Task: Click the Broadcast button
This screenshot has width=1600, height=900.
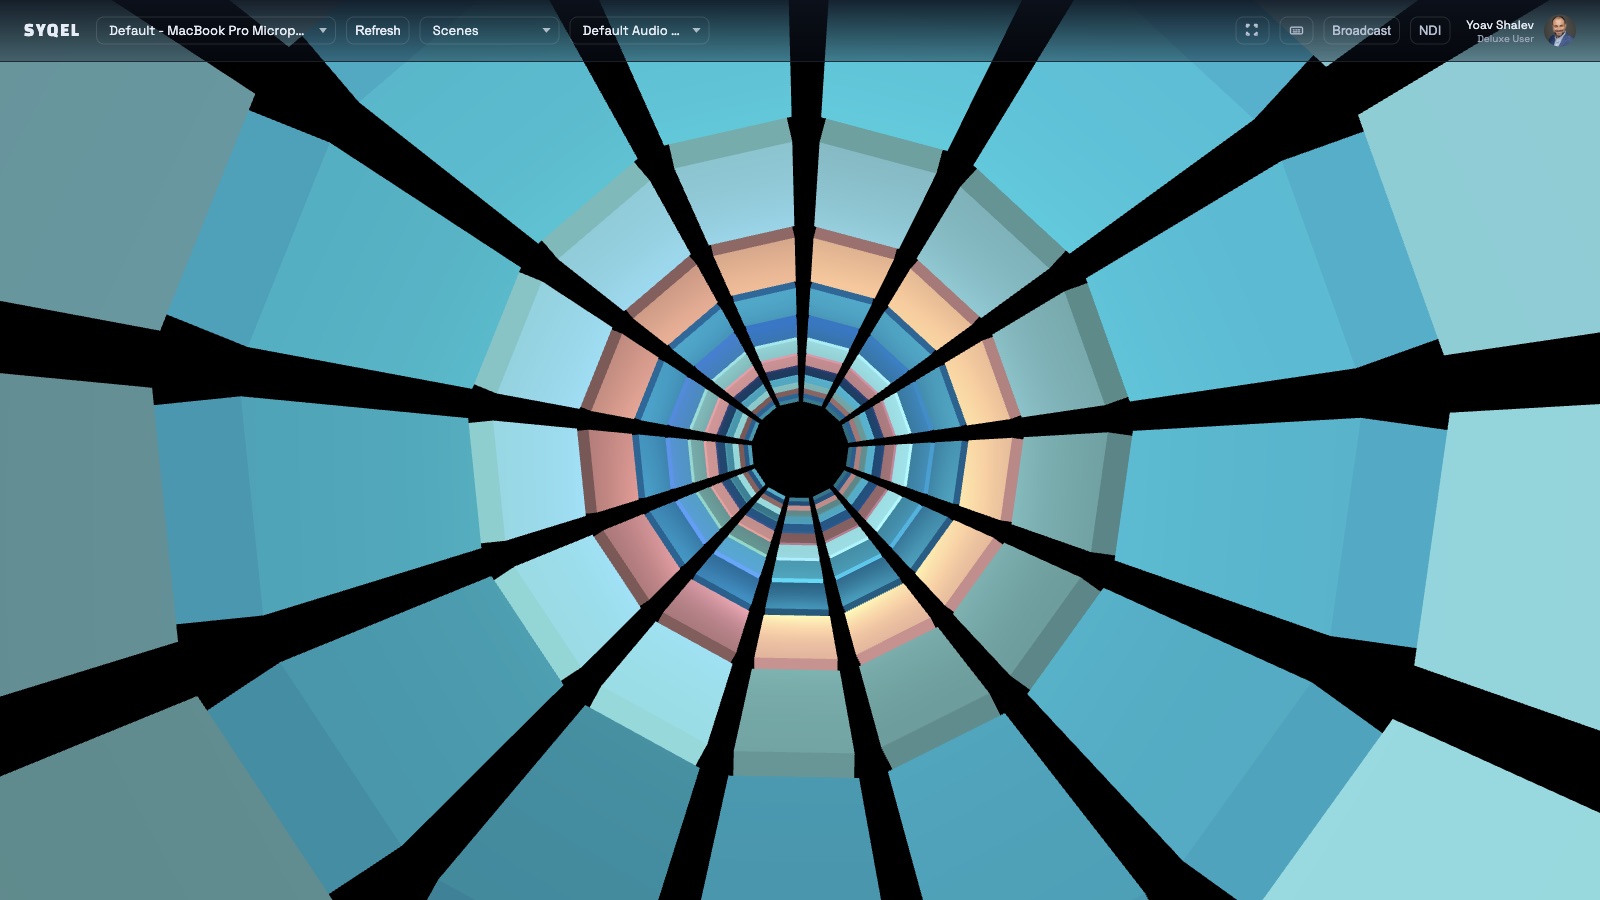Action: click(1361, 30)
